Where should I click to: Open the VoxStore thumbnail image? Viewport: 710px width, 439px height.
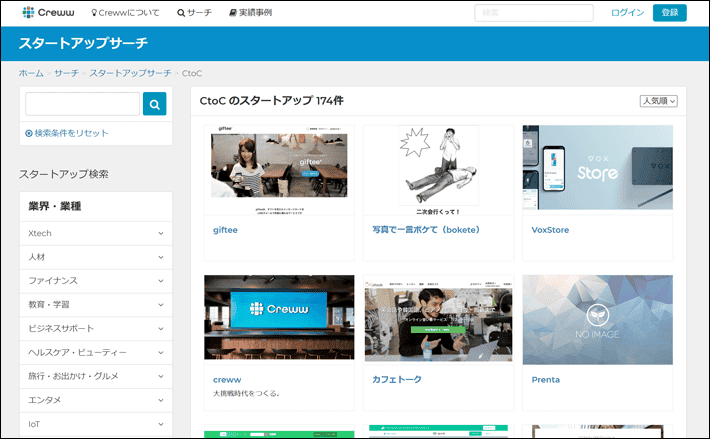click(x=598, y=167)
